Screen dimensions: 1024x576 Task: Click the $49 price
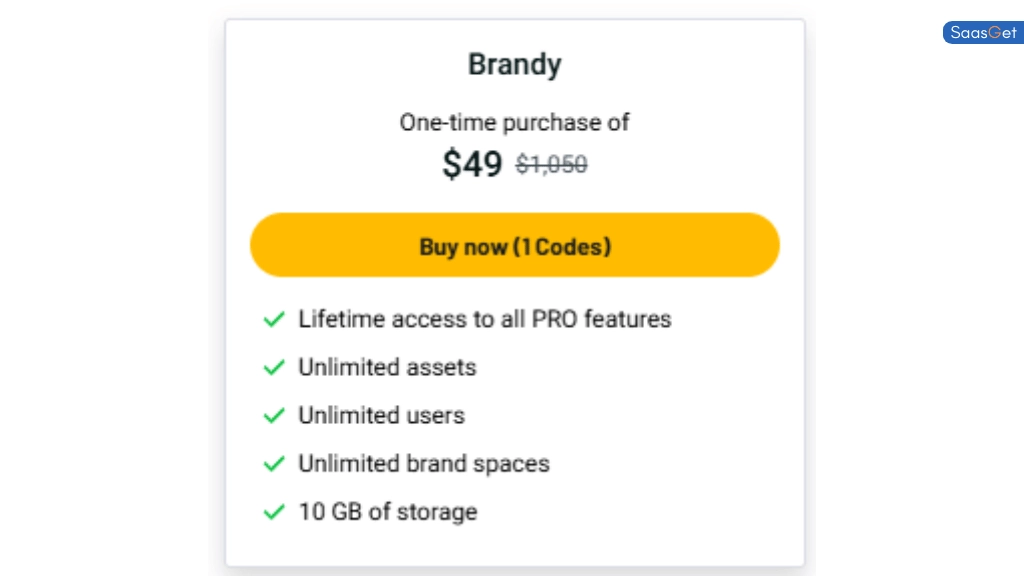tap(472, 164)
